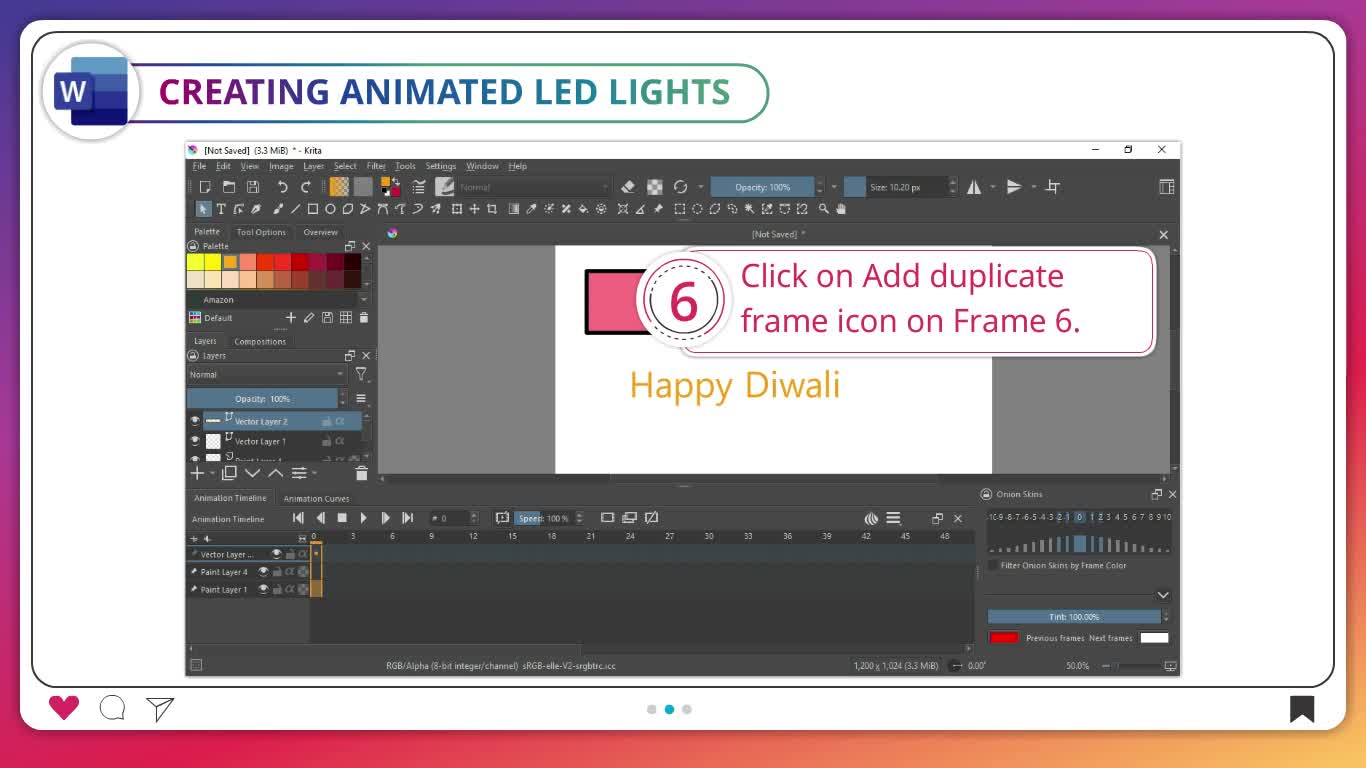Add color to palette plus icon
The image size is (1366, 768).
pyautogui.click(x=291, y=318)
